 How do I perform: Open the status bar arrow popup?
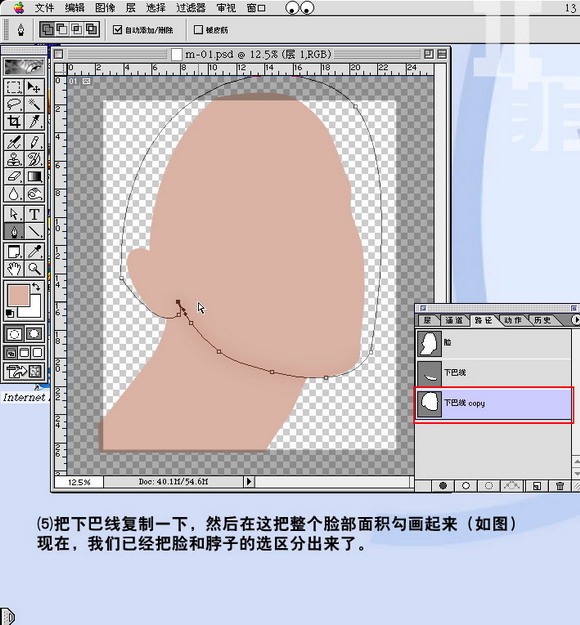point(249,481)
